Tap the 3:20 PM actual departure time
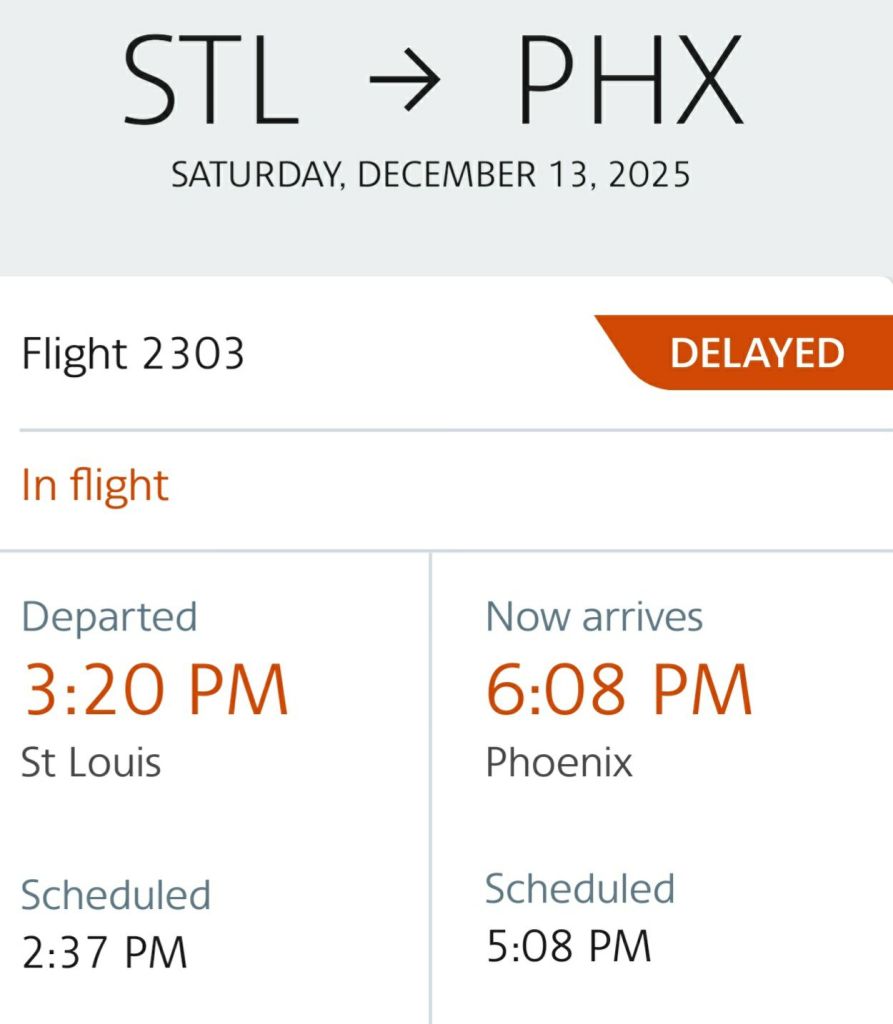 (155, 690)
